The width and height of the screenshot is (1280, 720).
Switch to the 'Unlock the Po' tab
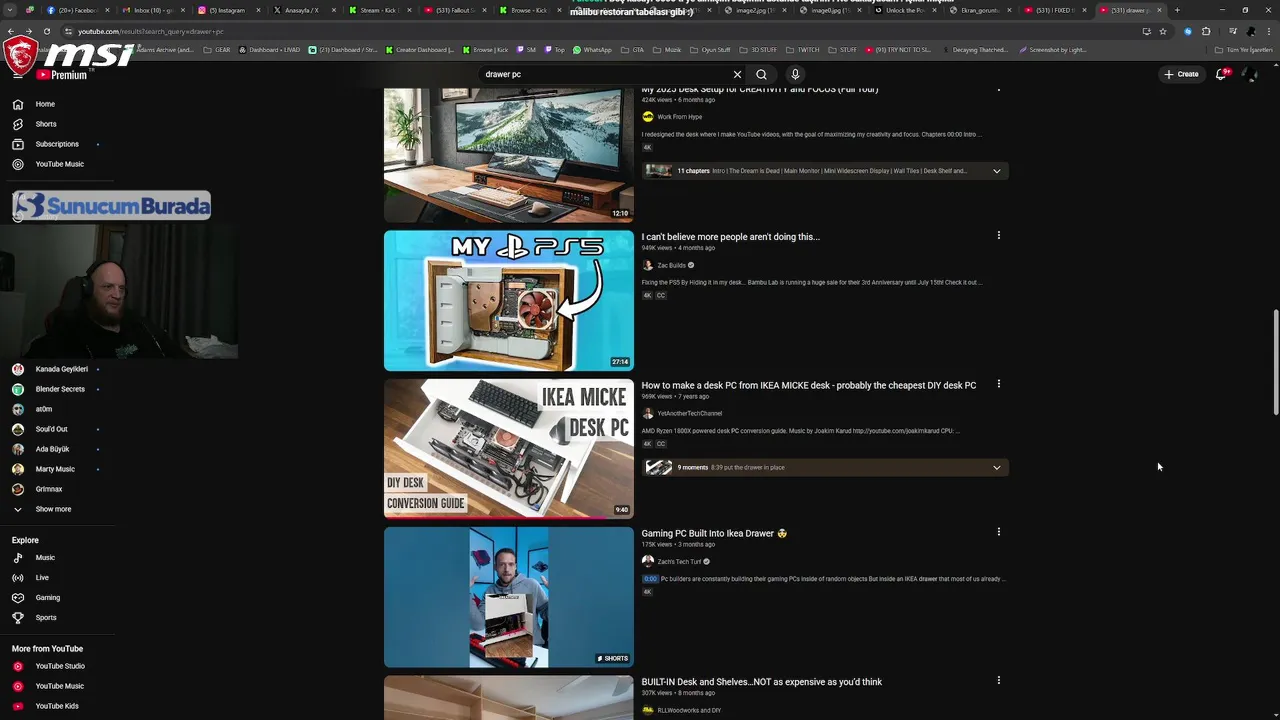(906, 10)
